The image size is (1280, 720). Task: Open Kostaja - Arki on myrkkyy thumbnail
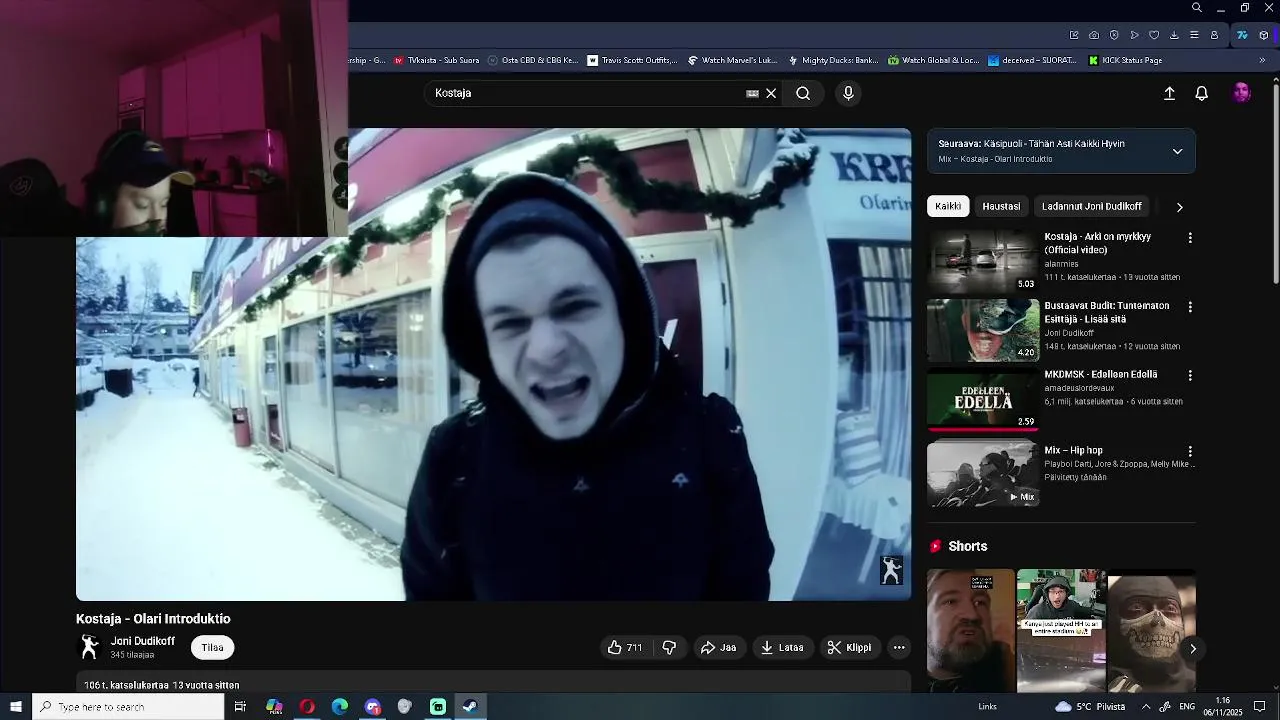click(983, 261)
